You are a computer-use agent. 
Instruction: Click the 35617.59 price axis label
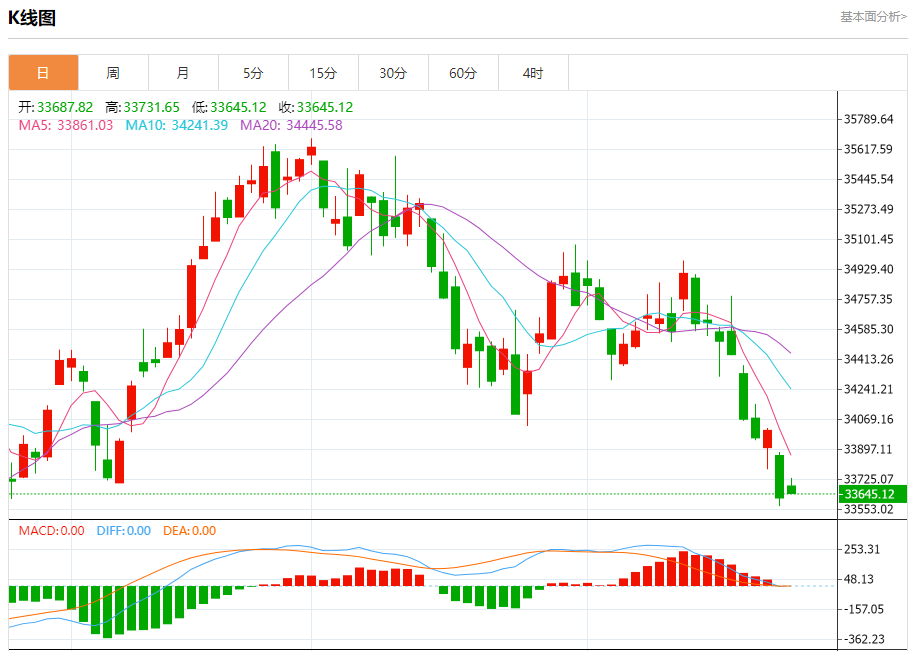[x=869, y=149]
